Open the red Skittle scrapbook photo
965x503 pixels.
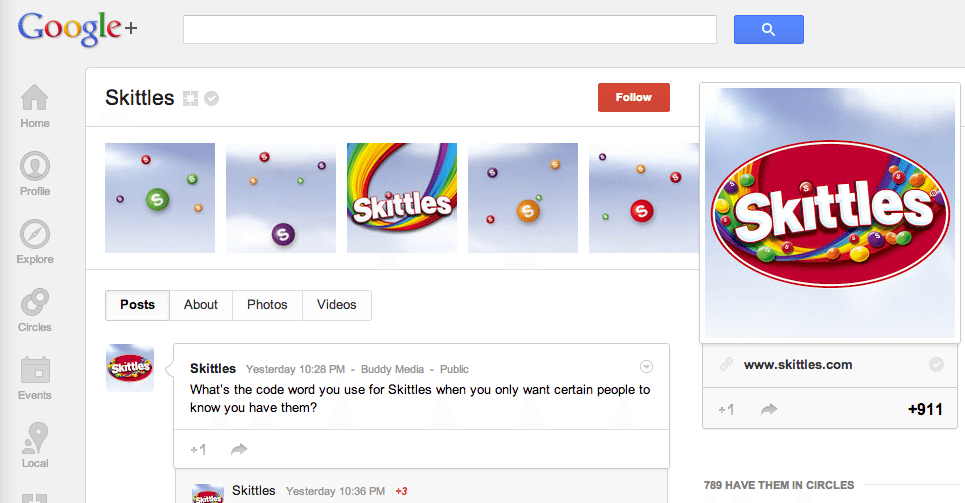(644, 198)
